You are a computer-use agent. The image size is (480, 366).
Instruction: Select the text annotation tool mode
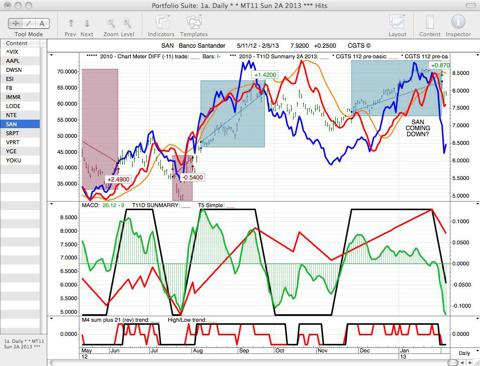pos(42,23)
